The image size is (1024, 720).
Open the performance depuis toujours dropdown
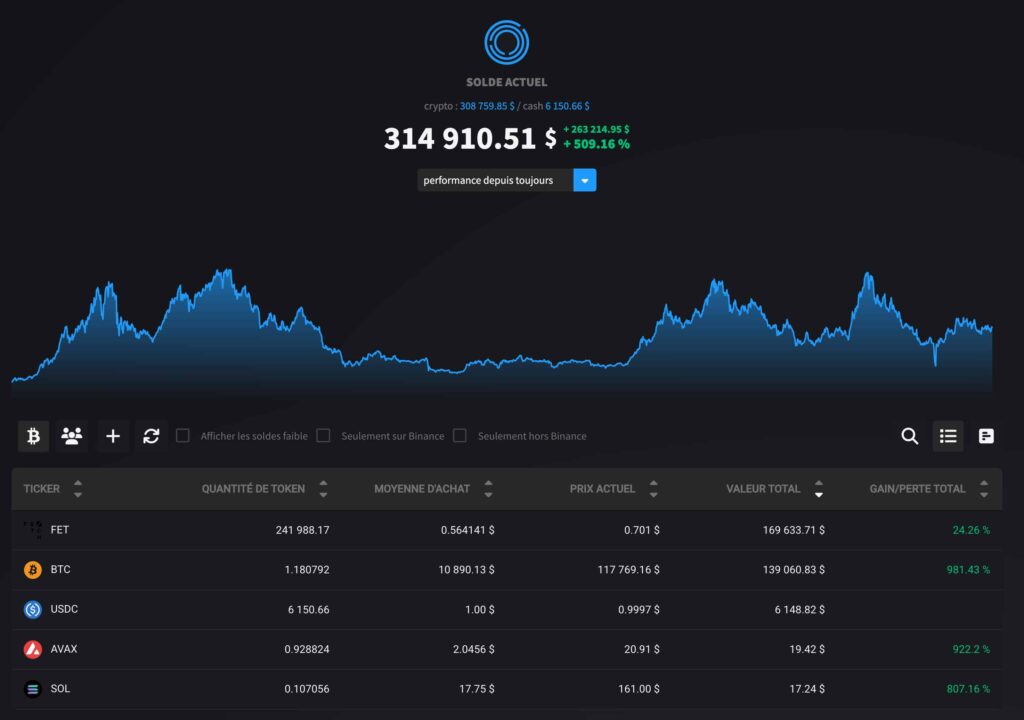coord(584,180)
